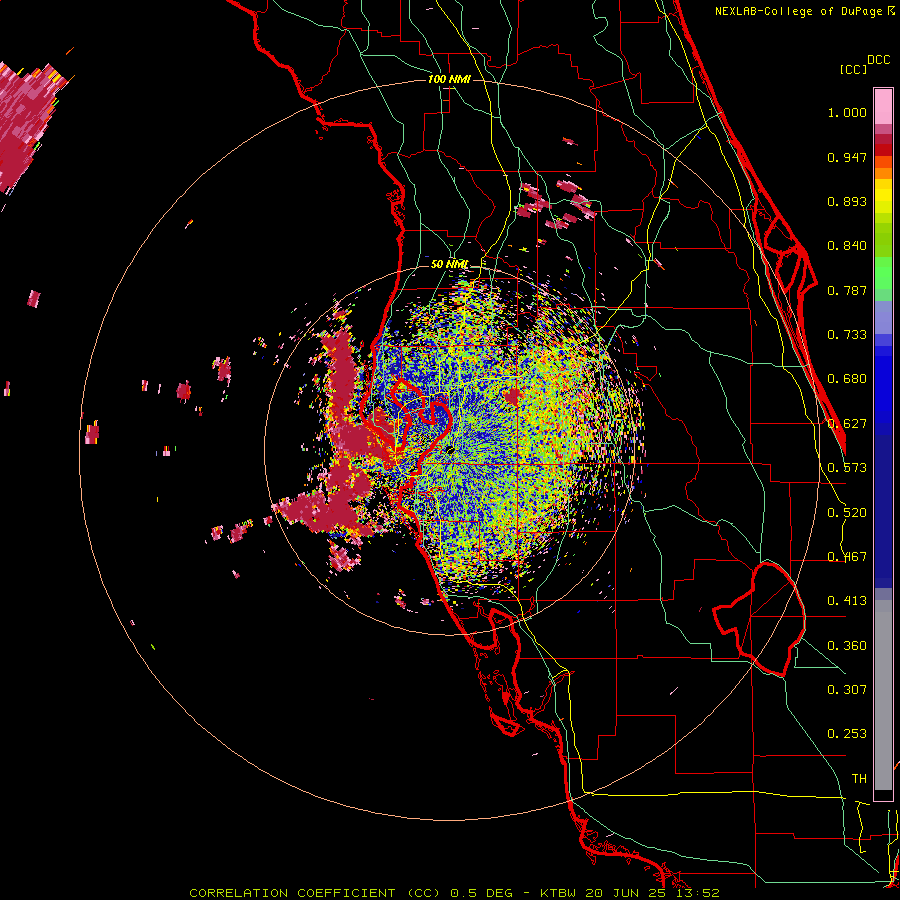This screenshot has height=900, width=900.
Task: Click the KTBW station identifier in caption
Action: click(560, 893)
